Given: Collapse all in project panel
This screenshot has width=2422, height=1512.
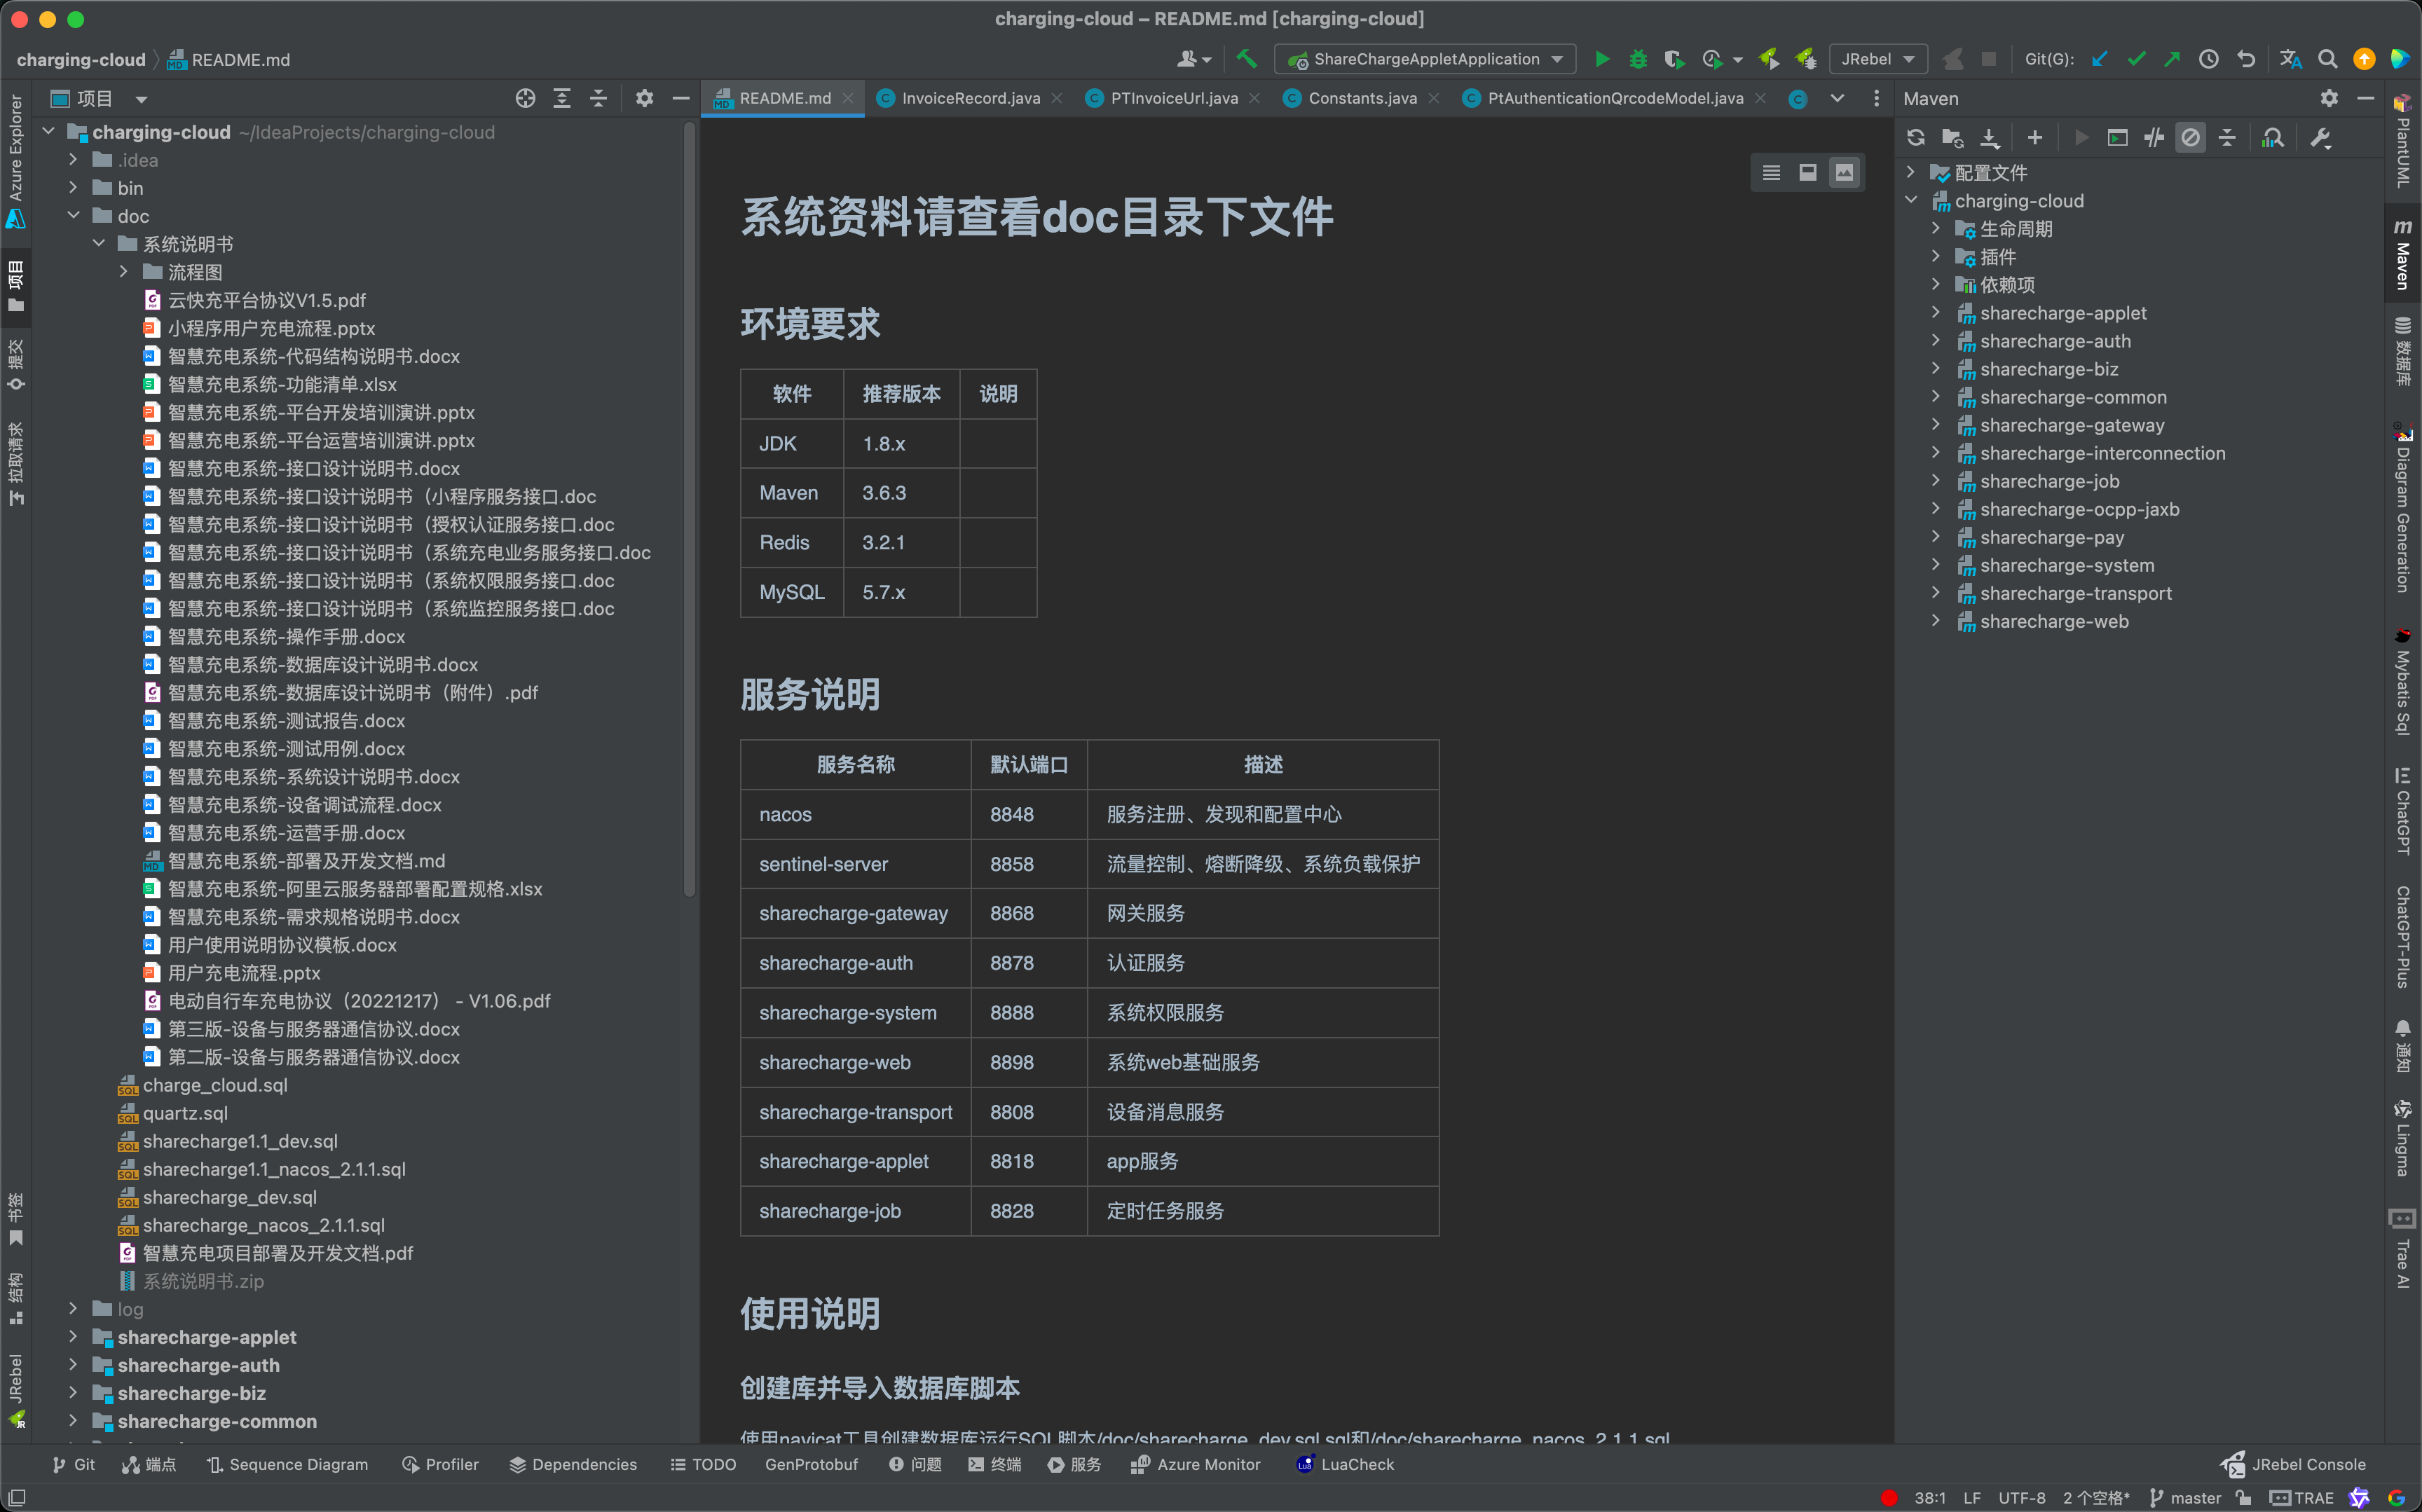Looking at the screenshot, I should (598, 98).
